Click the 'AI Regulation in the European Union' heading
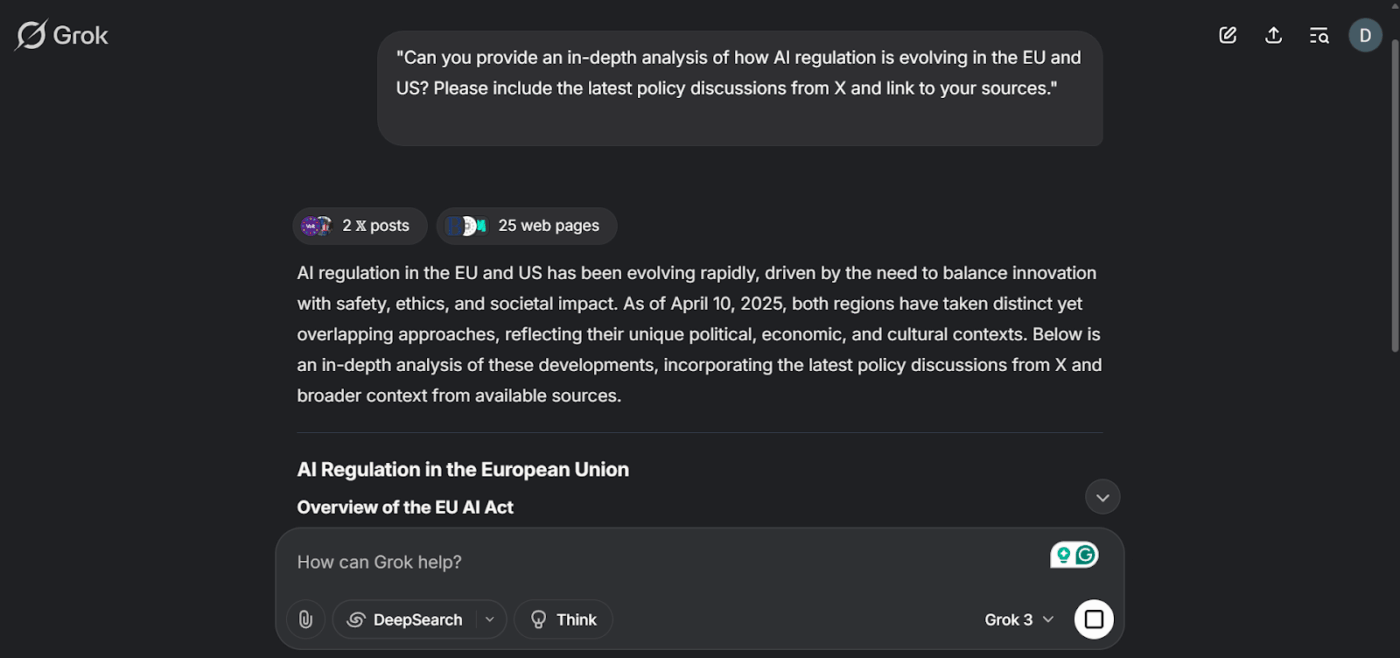This screenshot has width=1400, height=658. tap(463, 470)
